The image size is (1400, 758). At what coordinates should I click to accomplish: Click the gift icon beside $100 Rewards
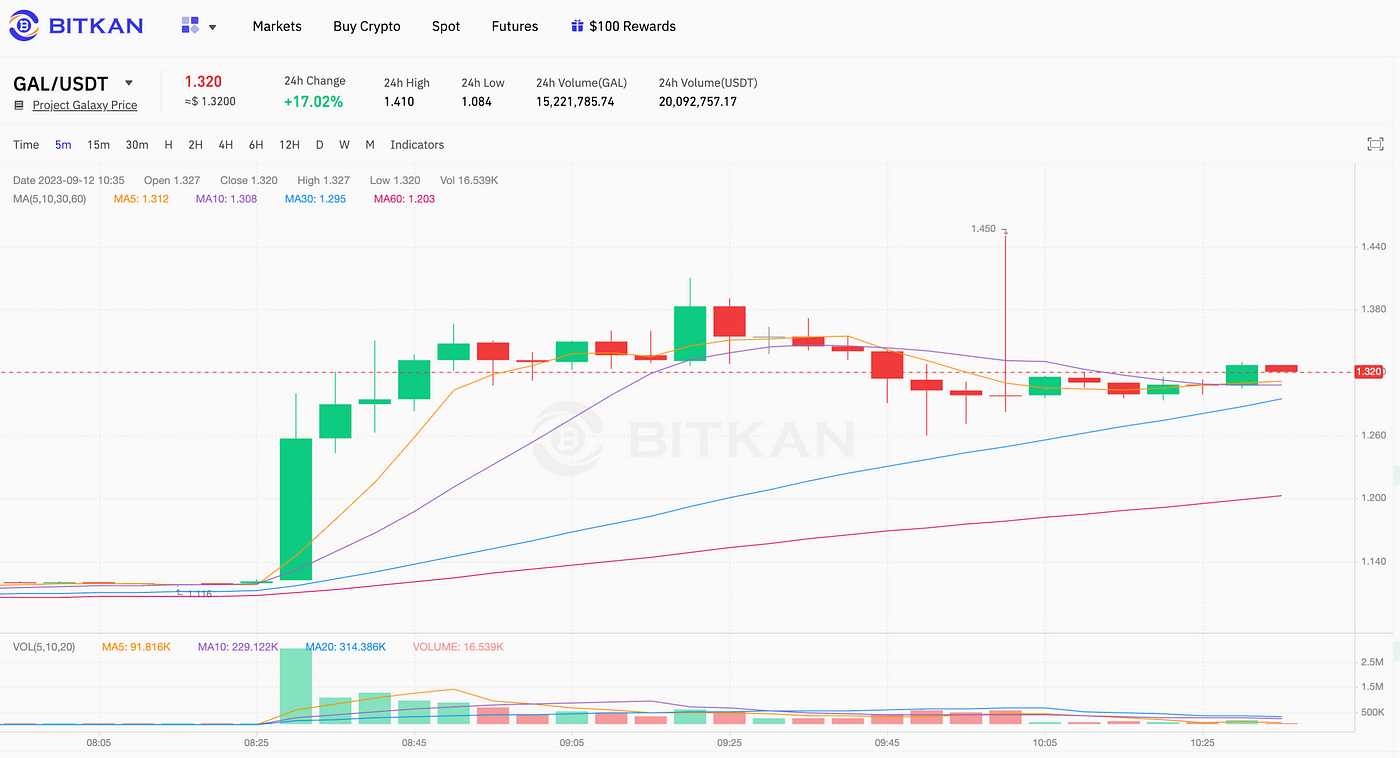coord(577,26)
